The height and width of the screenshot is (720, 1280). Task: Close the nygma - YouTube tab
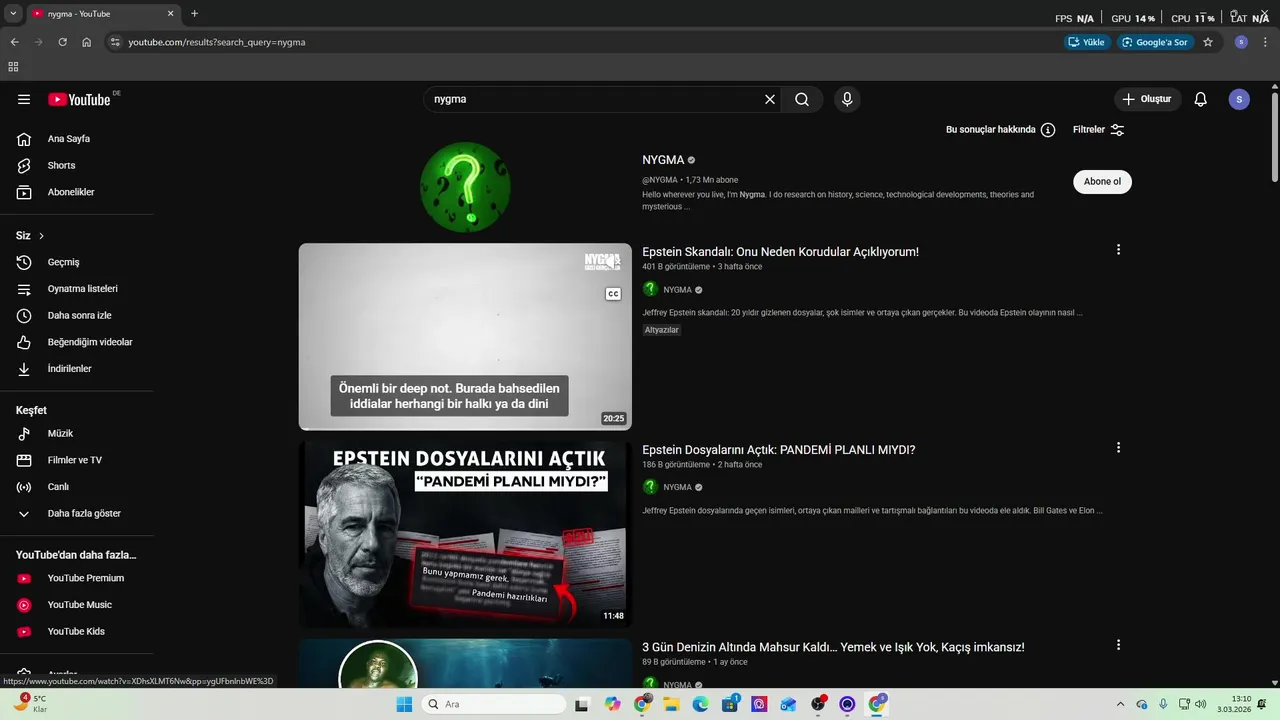170,14
